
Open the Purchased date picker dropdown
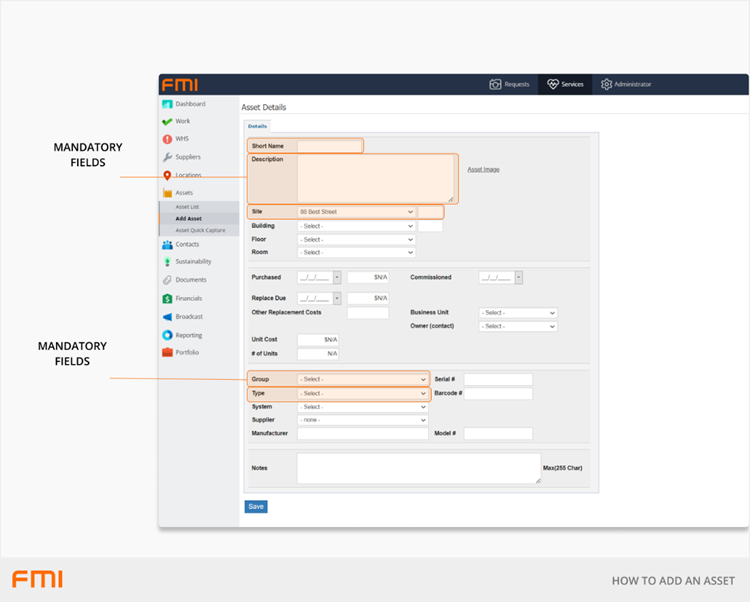336,277
